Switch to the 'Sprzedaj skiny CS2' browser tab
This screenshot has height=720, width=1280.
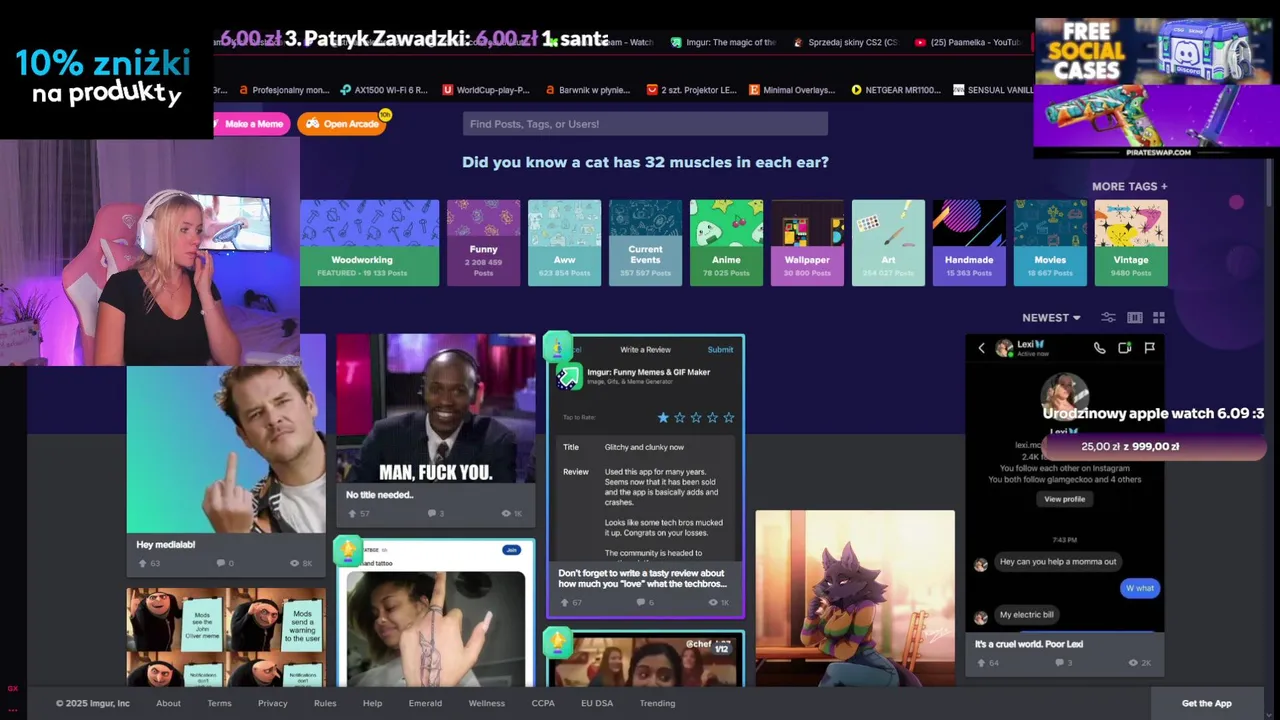[x=845, y=42]
